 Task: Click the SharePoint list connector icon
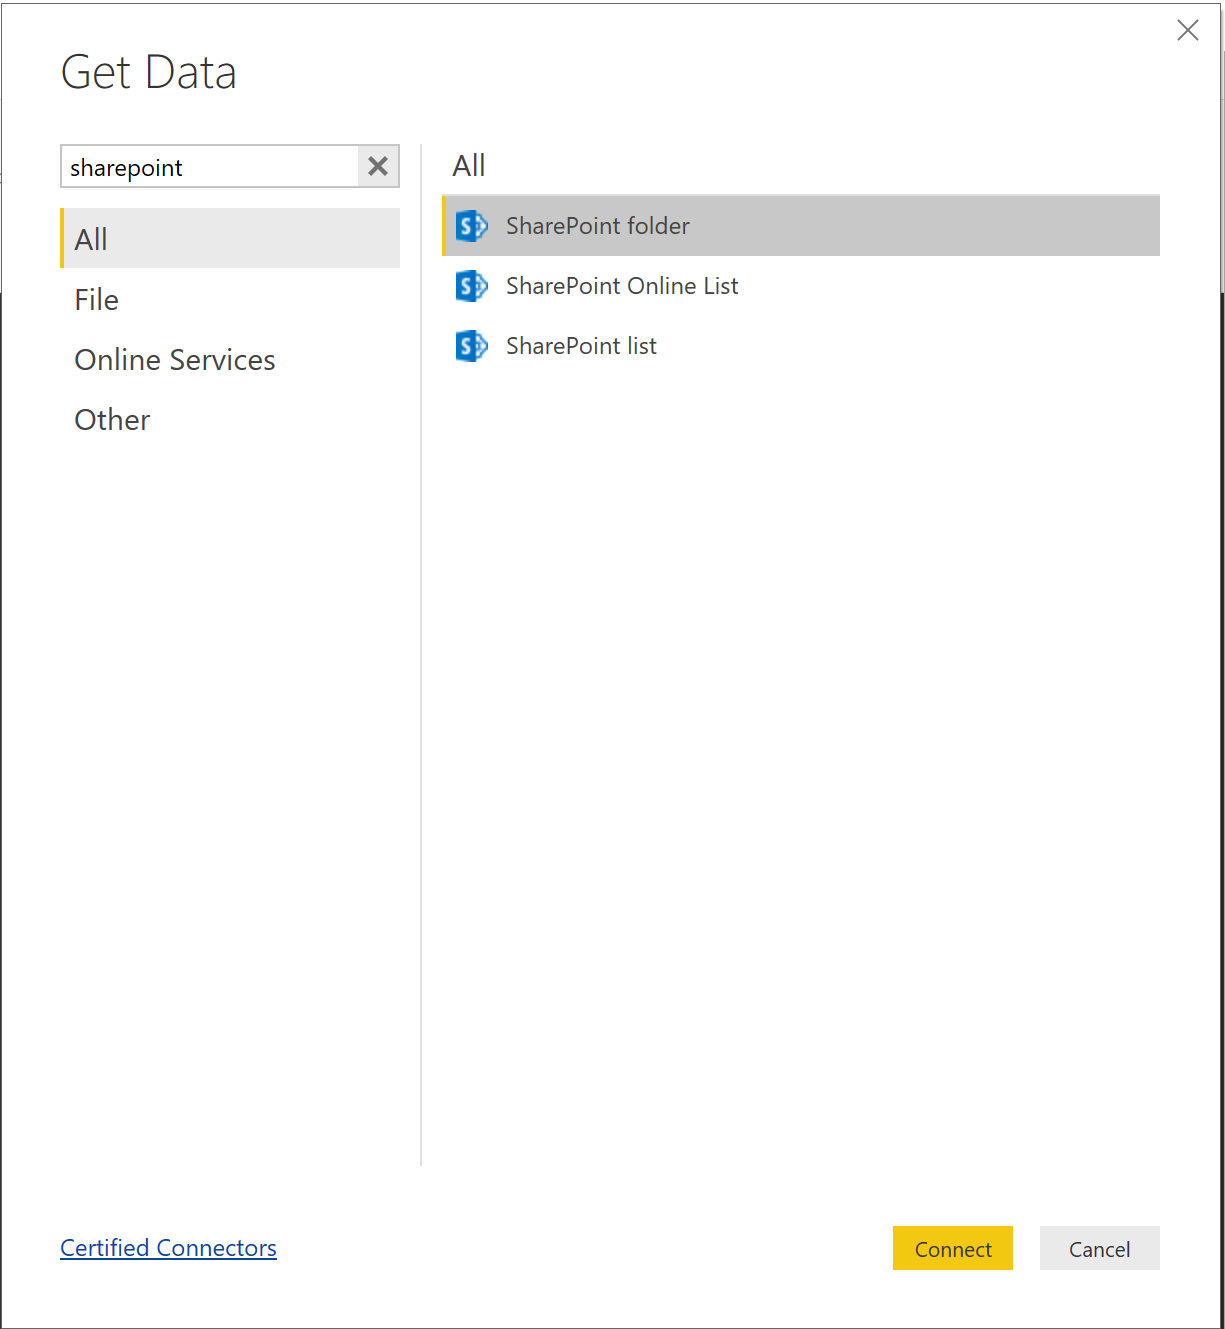[471, 346]
